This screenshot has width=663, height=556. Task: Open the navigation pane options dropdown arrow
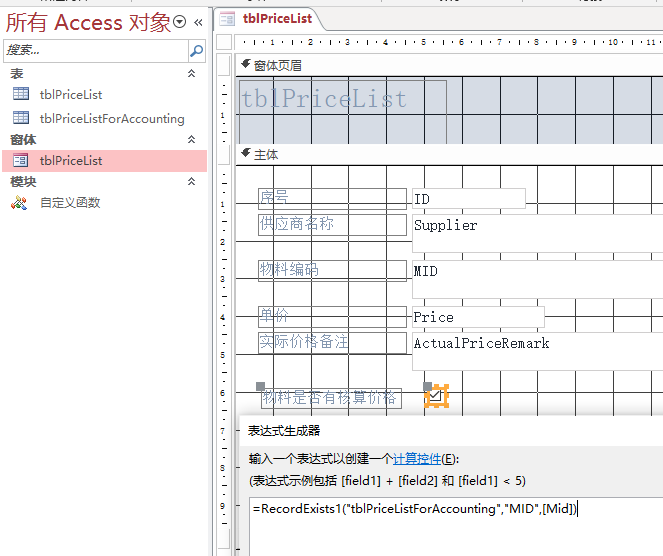click(x=180, y=22)
